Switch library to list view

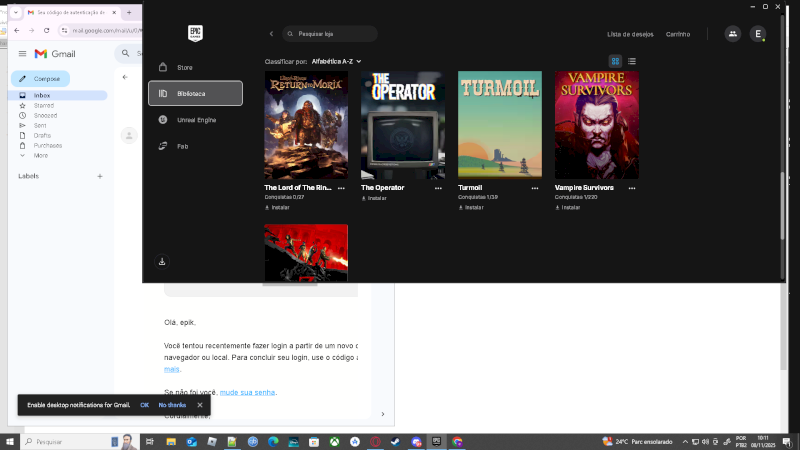(632, 61)
